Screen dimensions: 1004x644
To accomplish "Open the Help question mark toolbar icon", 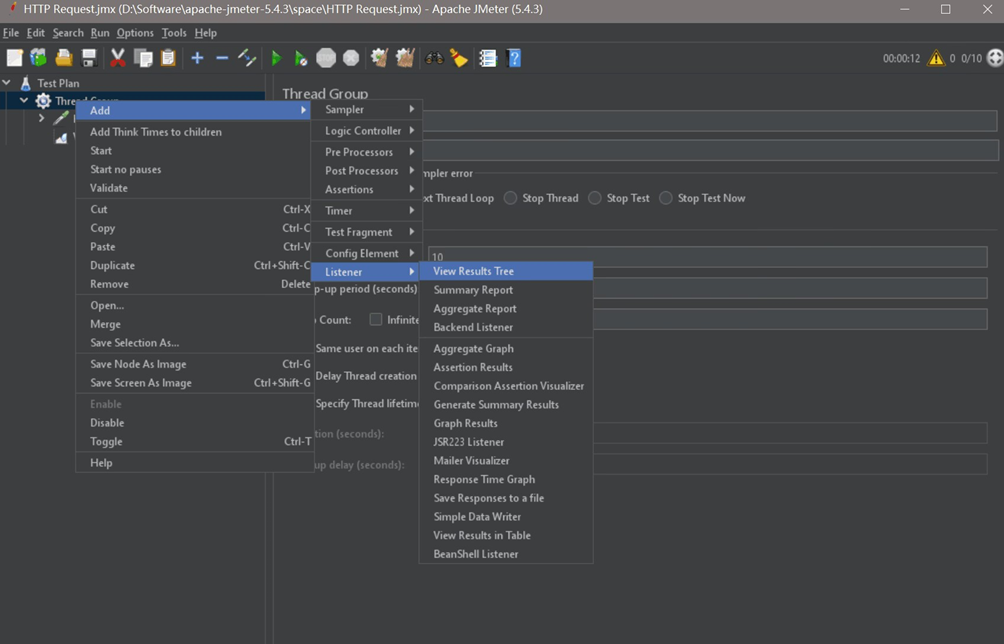I will [x=514, y=59].
